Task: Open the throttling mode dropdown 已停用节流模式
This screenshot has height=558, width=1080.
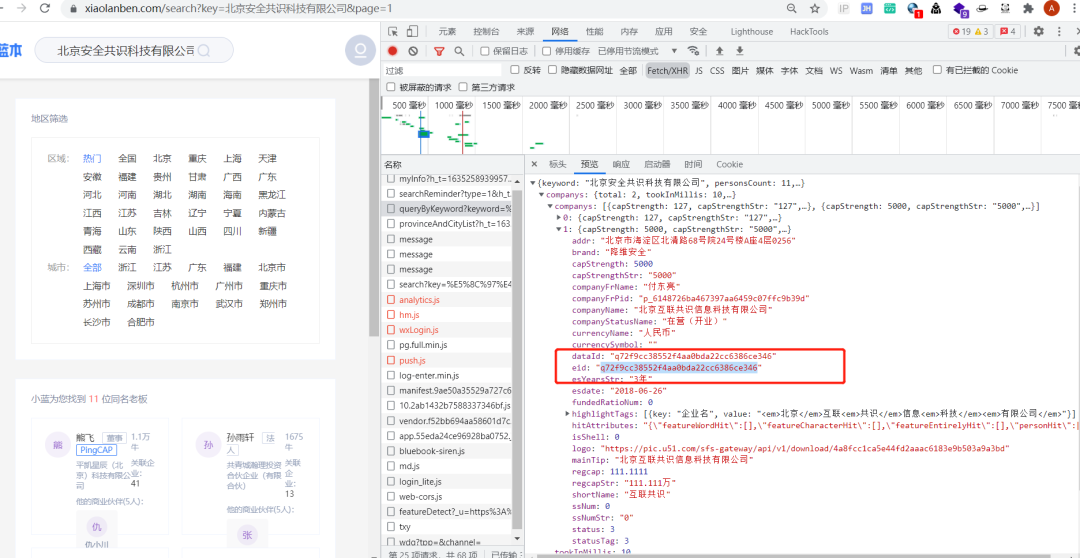Action: 637,51
